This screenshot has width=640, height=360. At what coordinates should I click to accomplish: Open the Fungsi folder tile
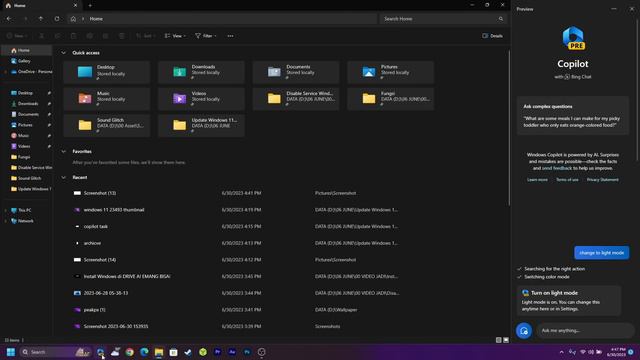point(391,98)
